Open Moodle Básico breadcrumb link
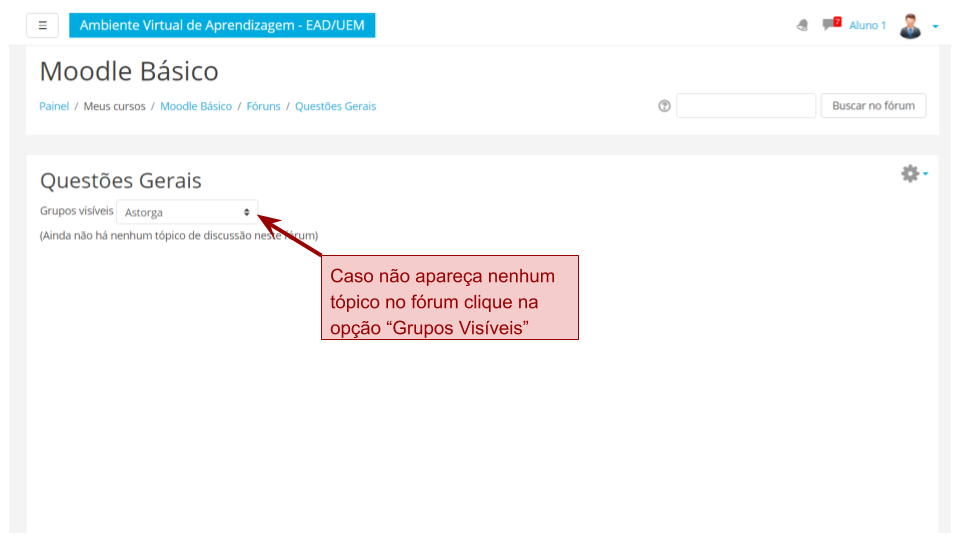The image size is (960, 540). (x=196, y=106)
